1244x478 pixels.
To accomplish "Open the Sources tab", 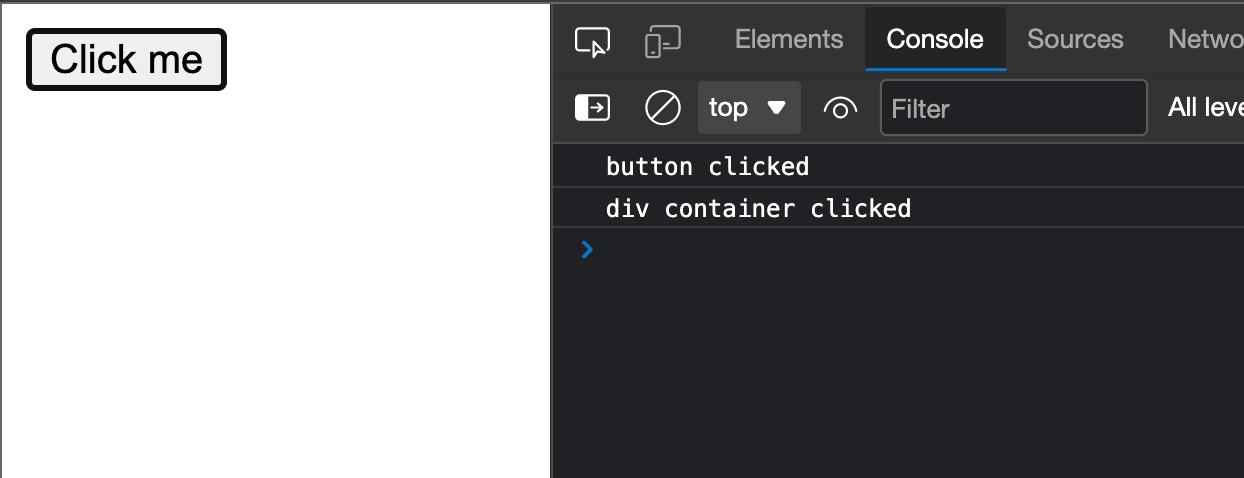I will tap(1075, 39).
